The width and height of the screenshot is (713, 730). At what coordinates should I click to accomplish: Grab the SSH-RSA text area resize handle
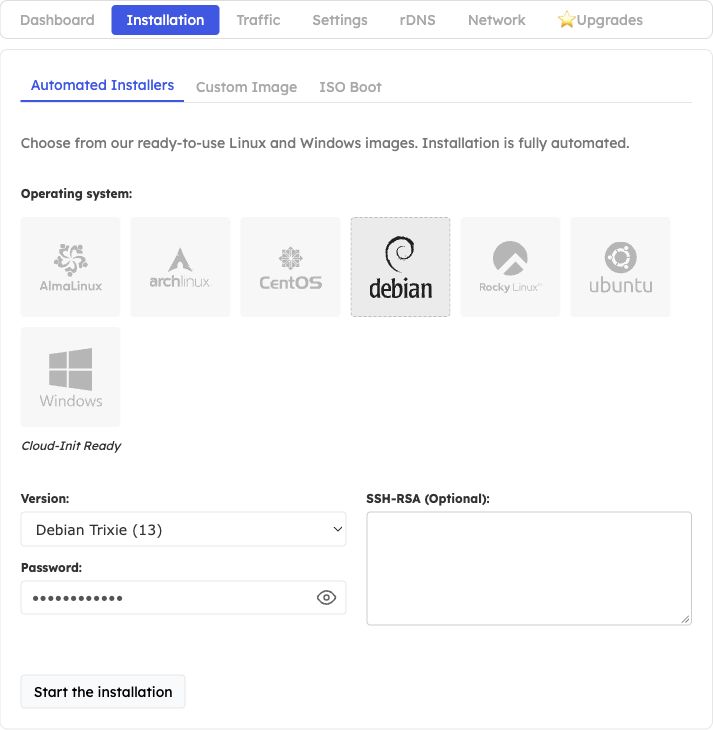pyautogui.click(x=685, y=619)
